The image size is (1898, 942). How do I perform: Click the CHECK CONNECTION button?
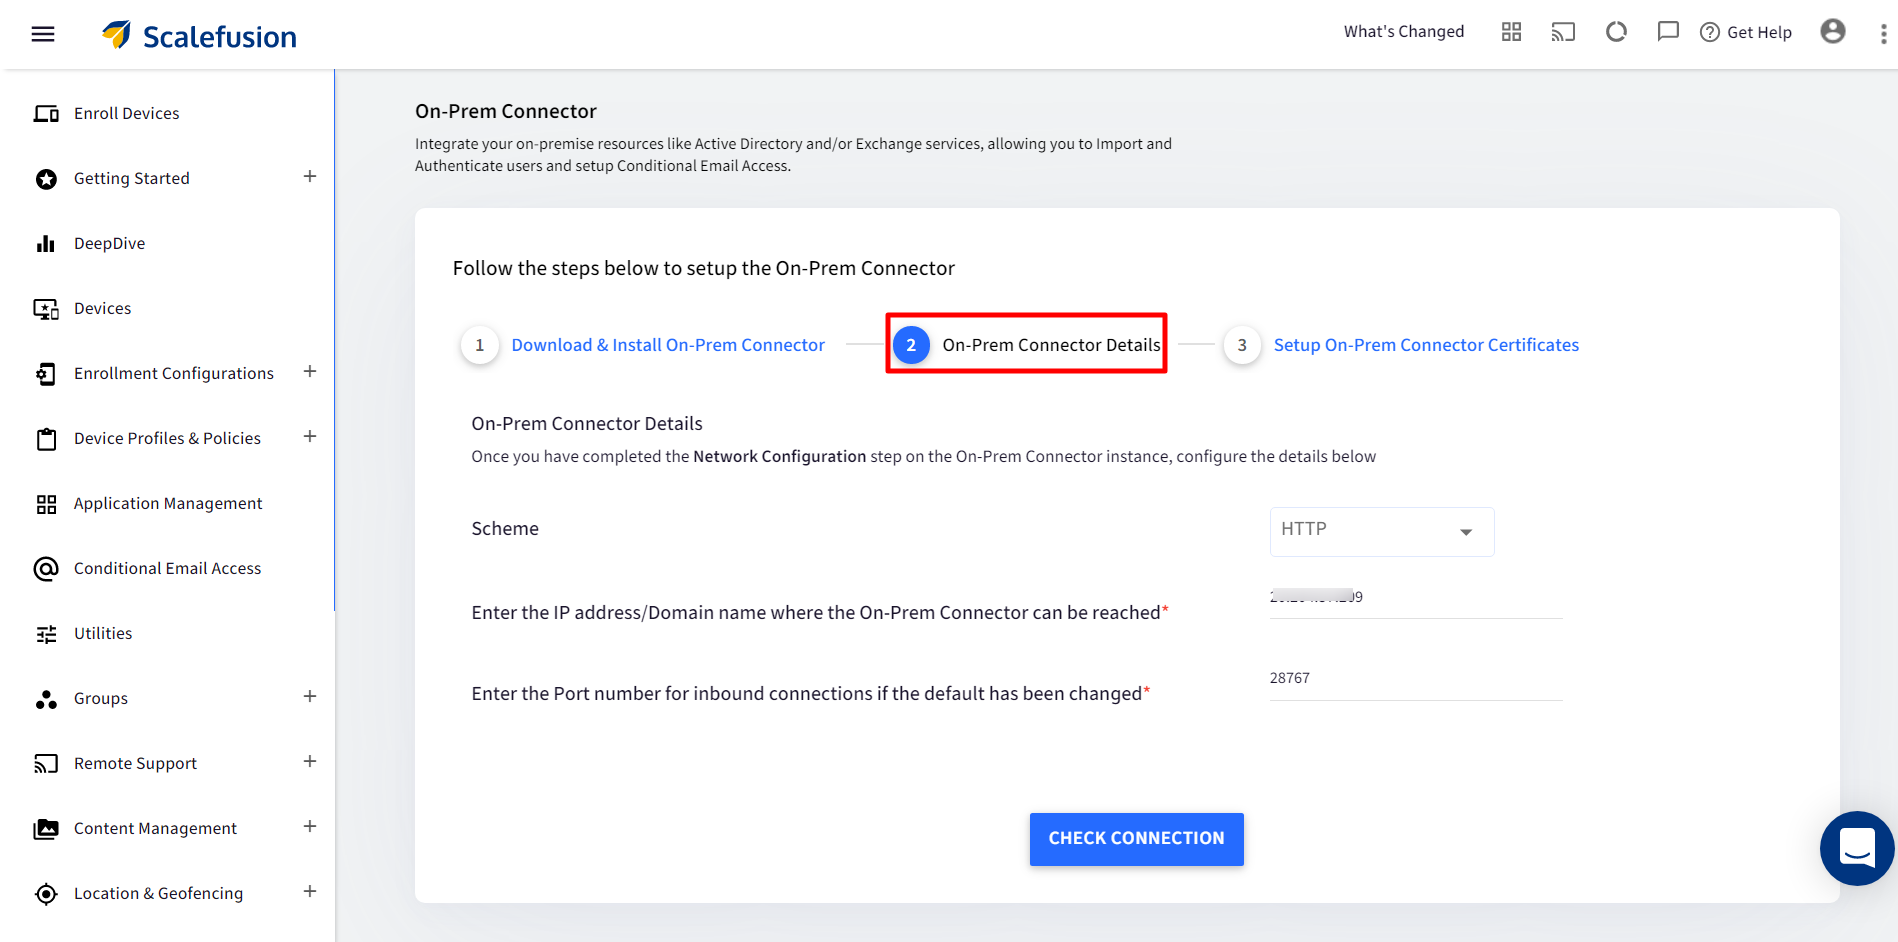tap(1136, 838)
